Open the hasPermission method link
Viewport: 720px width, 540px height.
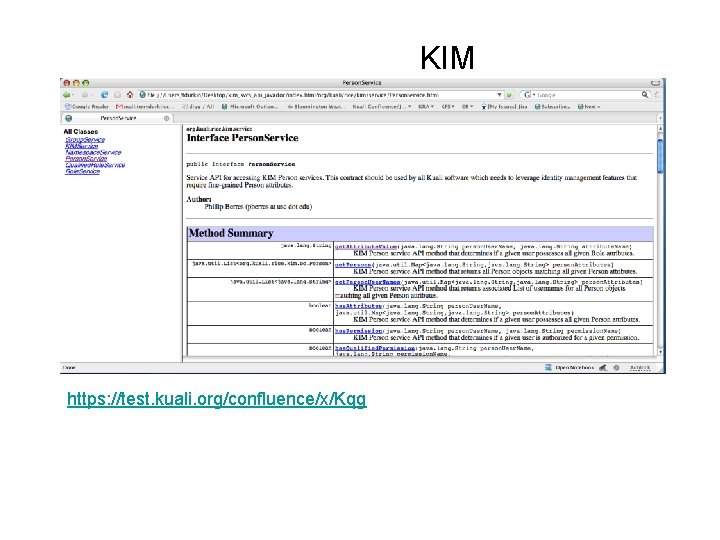pos(359,331)
